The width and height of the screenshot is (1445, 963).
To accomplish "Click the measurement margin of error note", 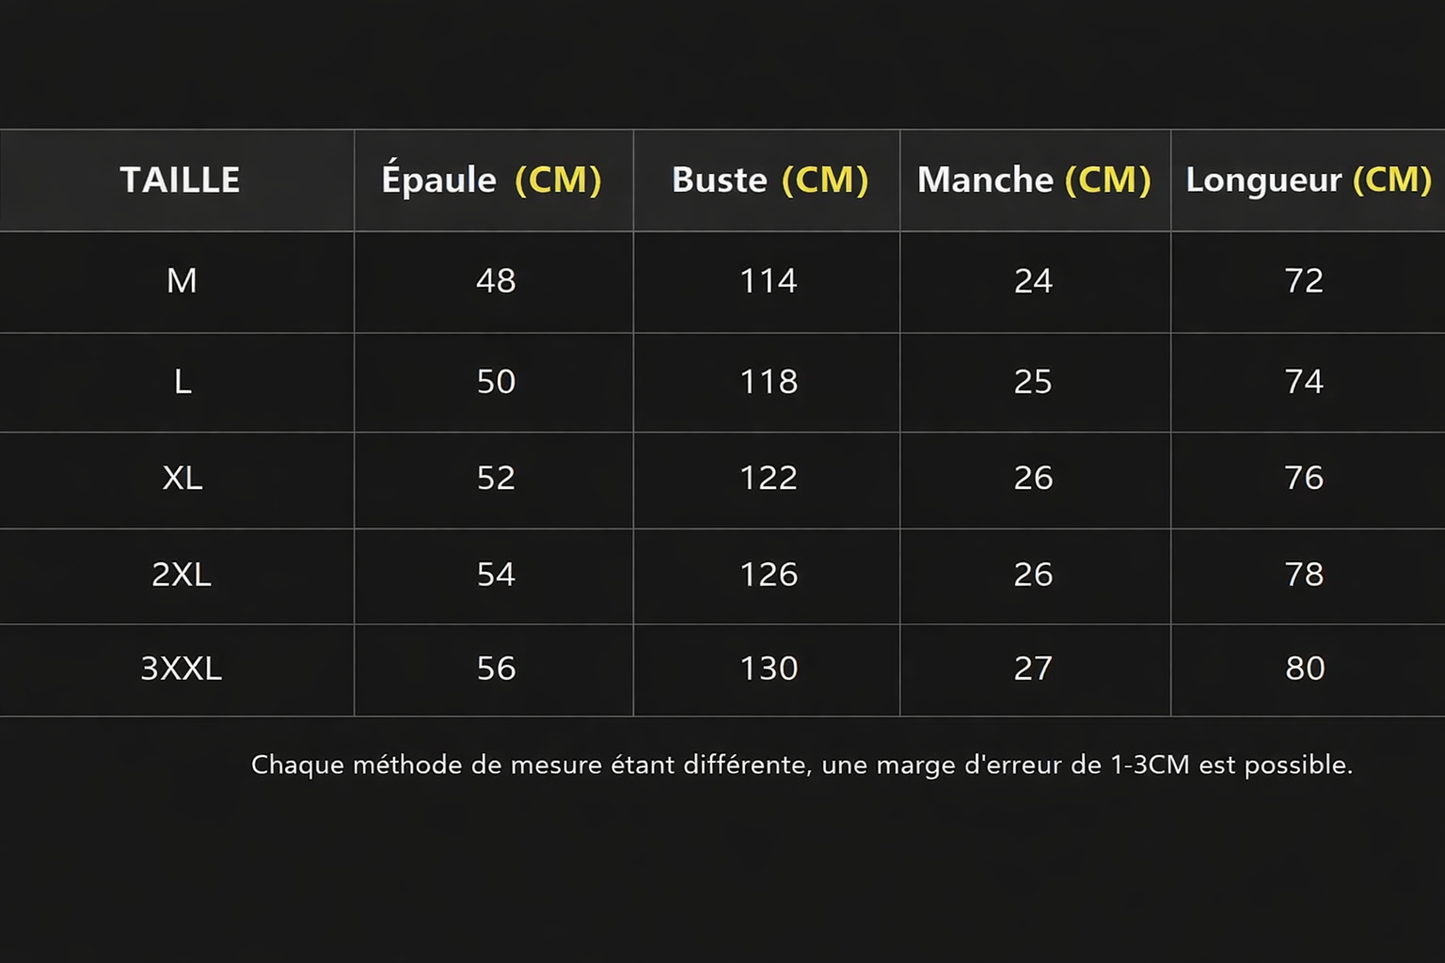I will pyautogui.click(x=801, y=765).
